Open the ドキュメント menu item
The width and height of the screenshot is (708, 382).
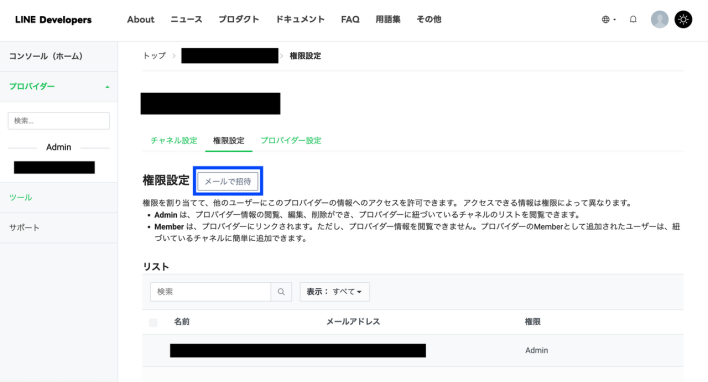300,19
